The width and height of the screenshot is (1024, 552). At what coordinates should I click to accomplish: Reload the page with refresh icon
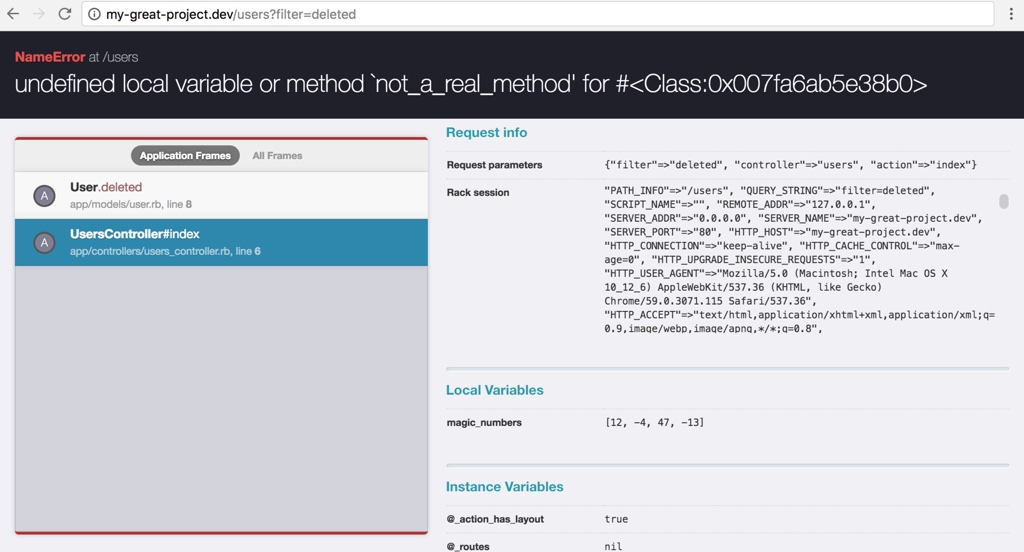pyautogui.click(x=65, y=14)
